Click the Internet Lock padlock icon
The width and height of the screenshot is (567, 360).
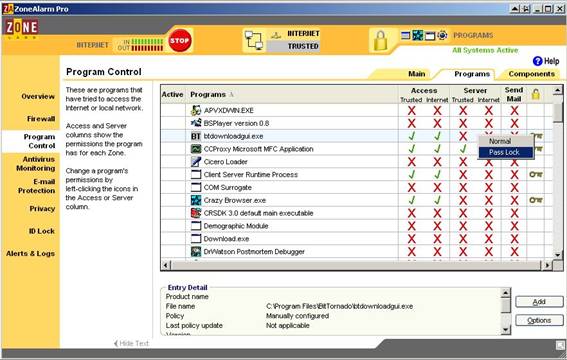point(380,40)
